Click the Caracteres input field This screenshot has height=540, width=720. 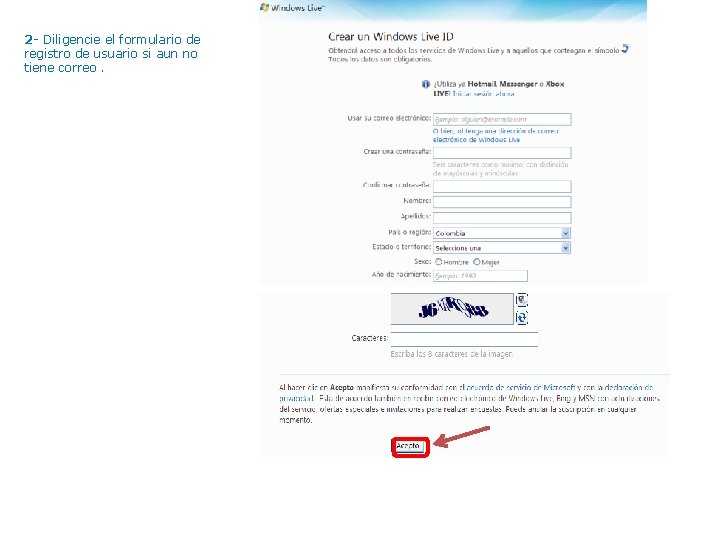(464, 339)
